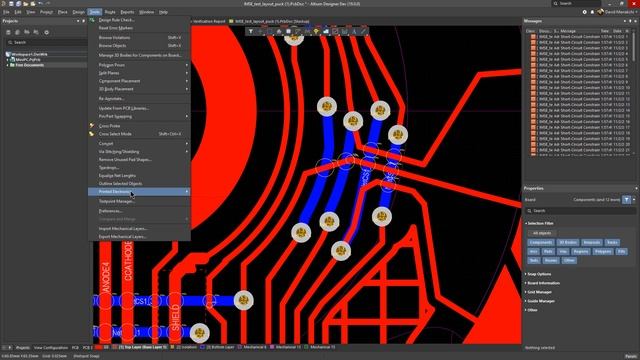Open Preferences from the Tools menu
Screen dimensions: 640x360
point(139,211)
